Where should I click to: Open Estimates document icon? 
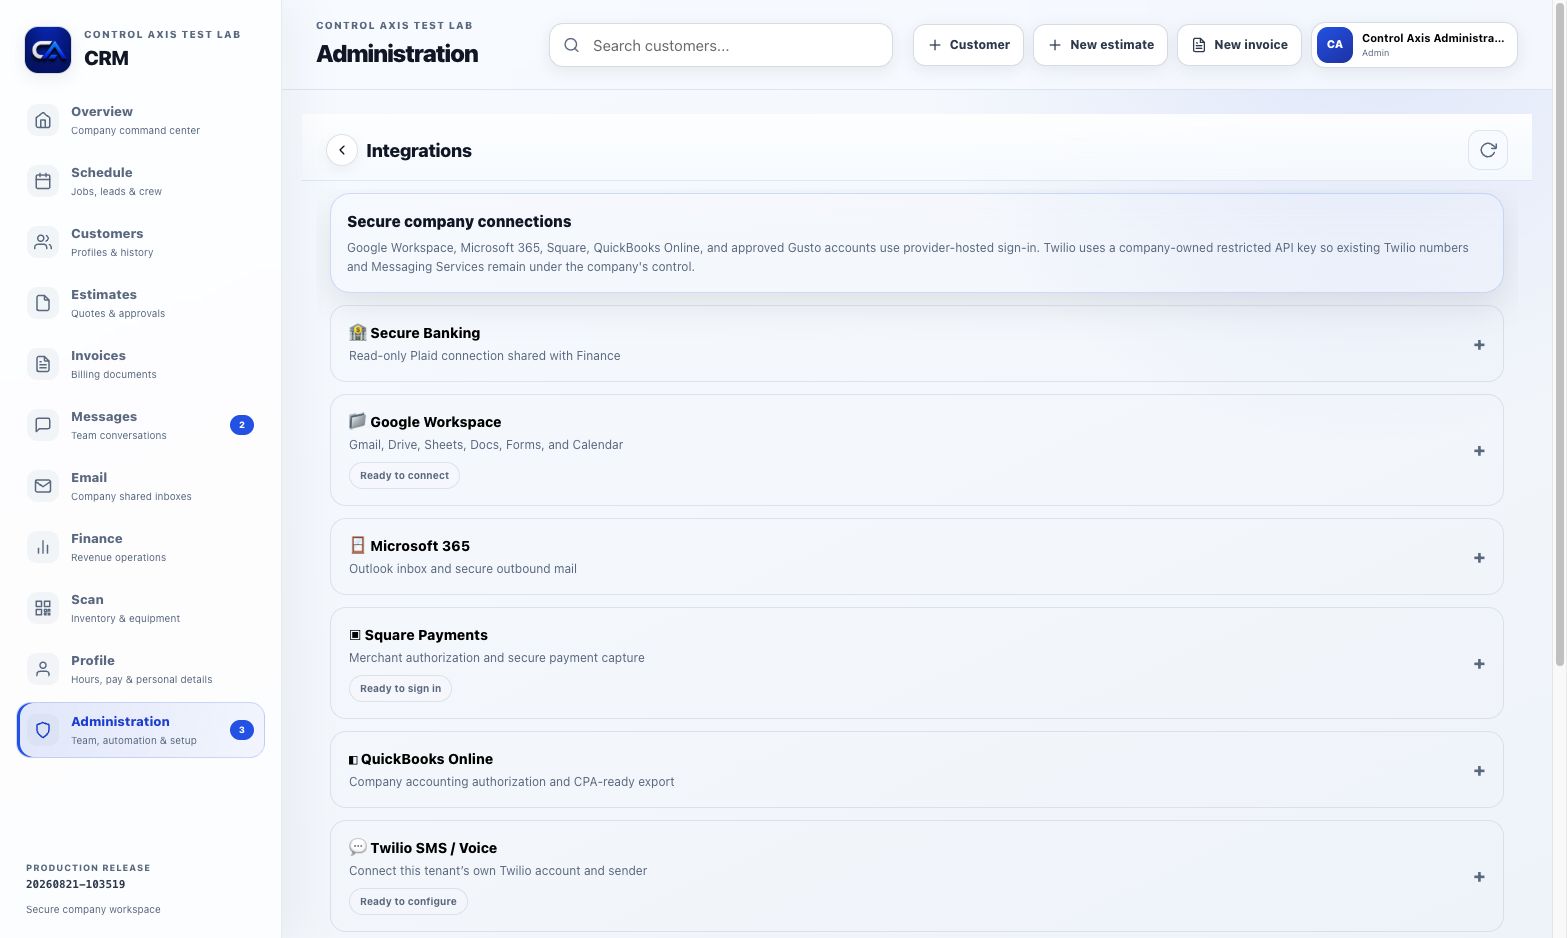tap(43, 303)
